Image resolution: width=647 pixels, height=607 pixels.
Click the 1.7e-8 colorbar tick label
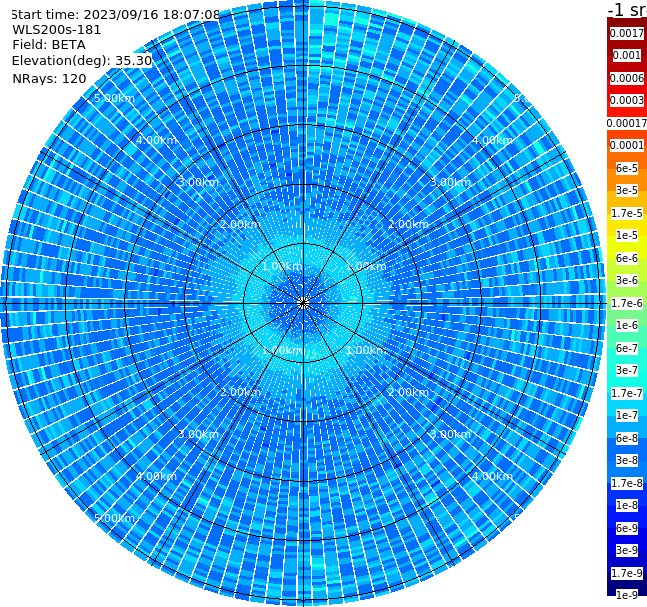(627, 483)
